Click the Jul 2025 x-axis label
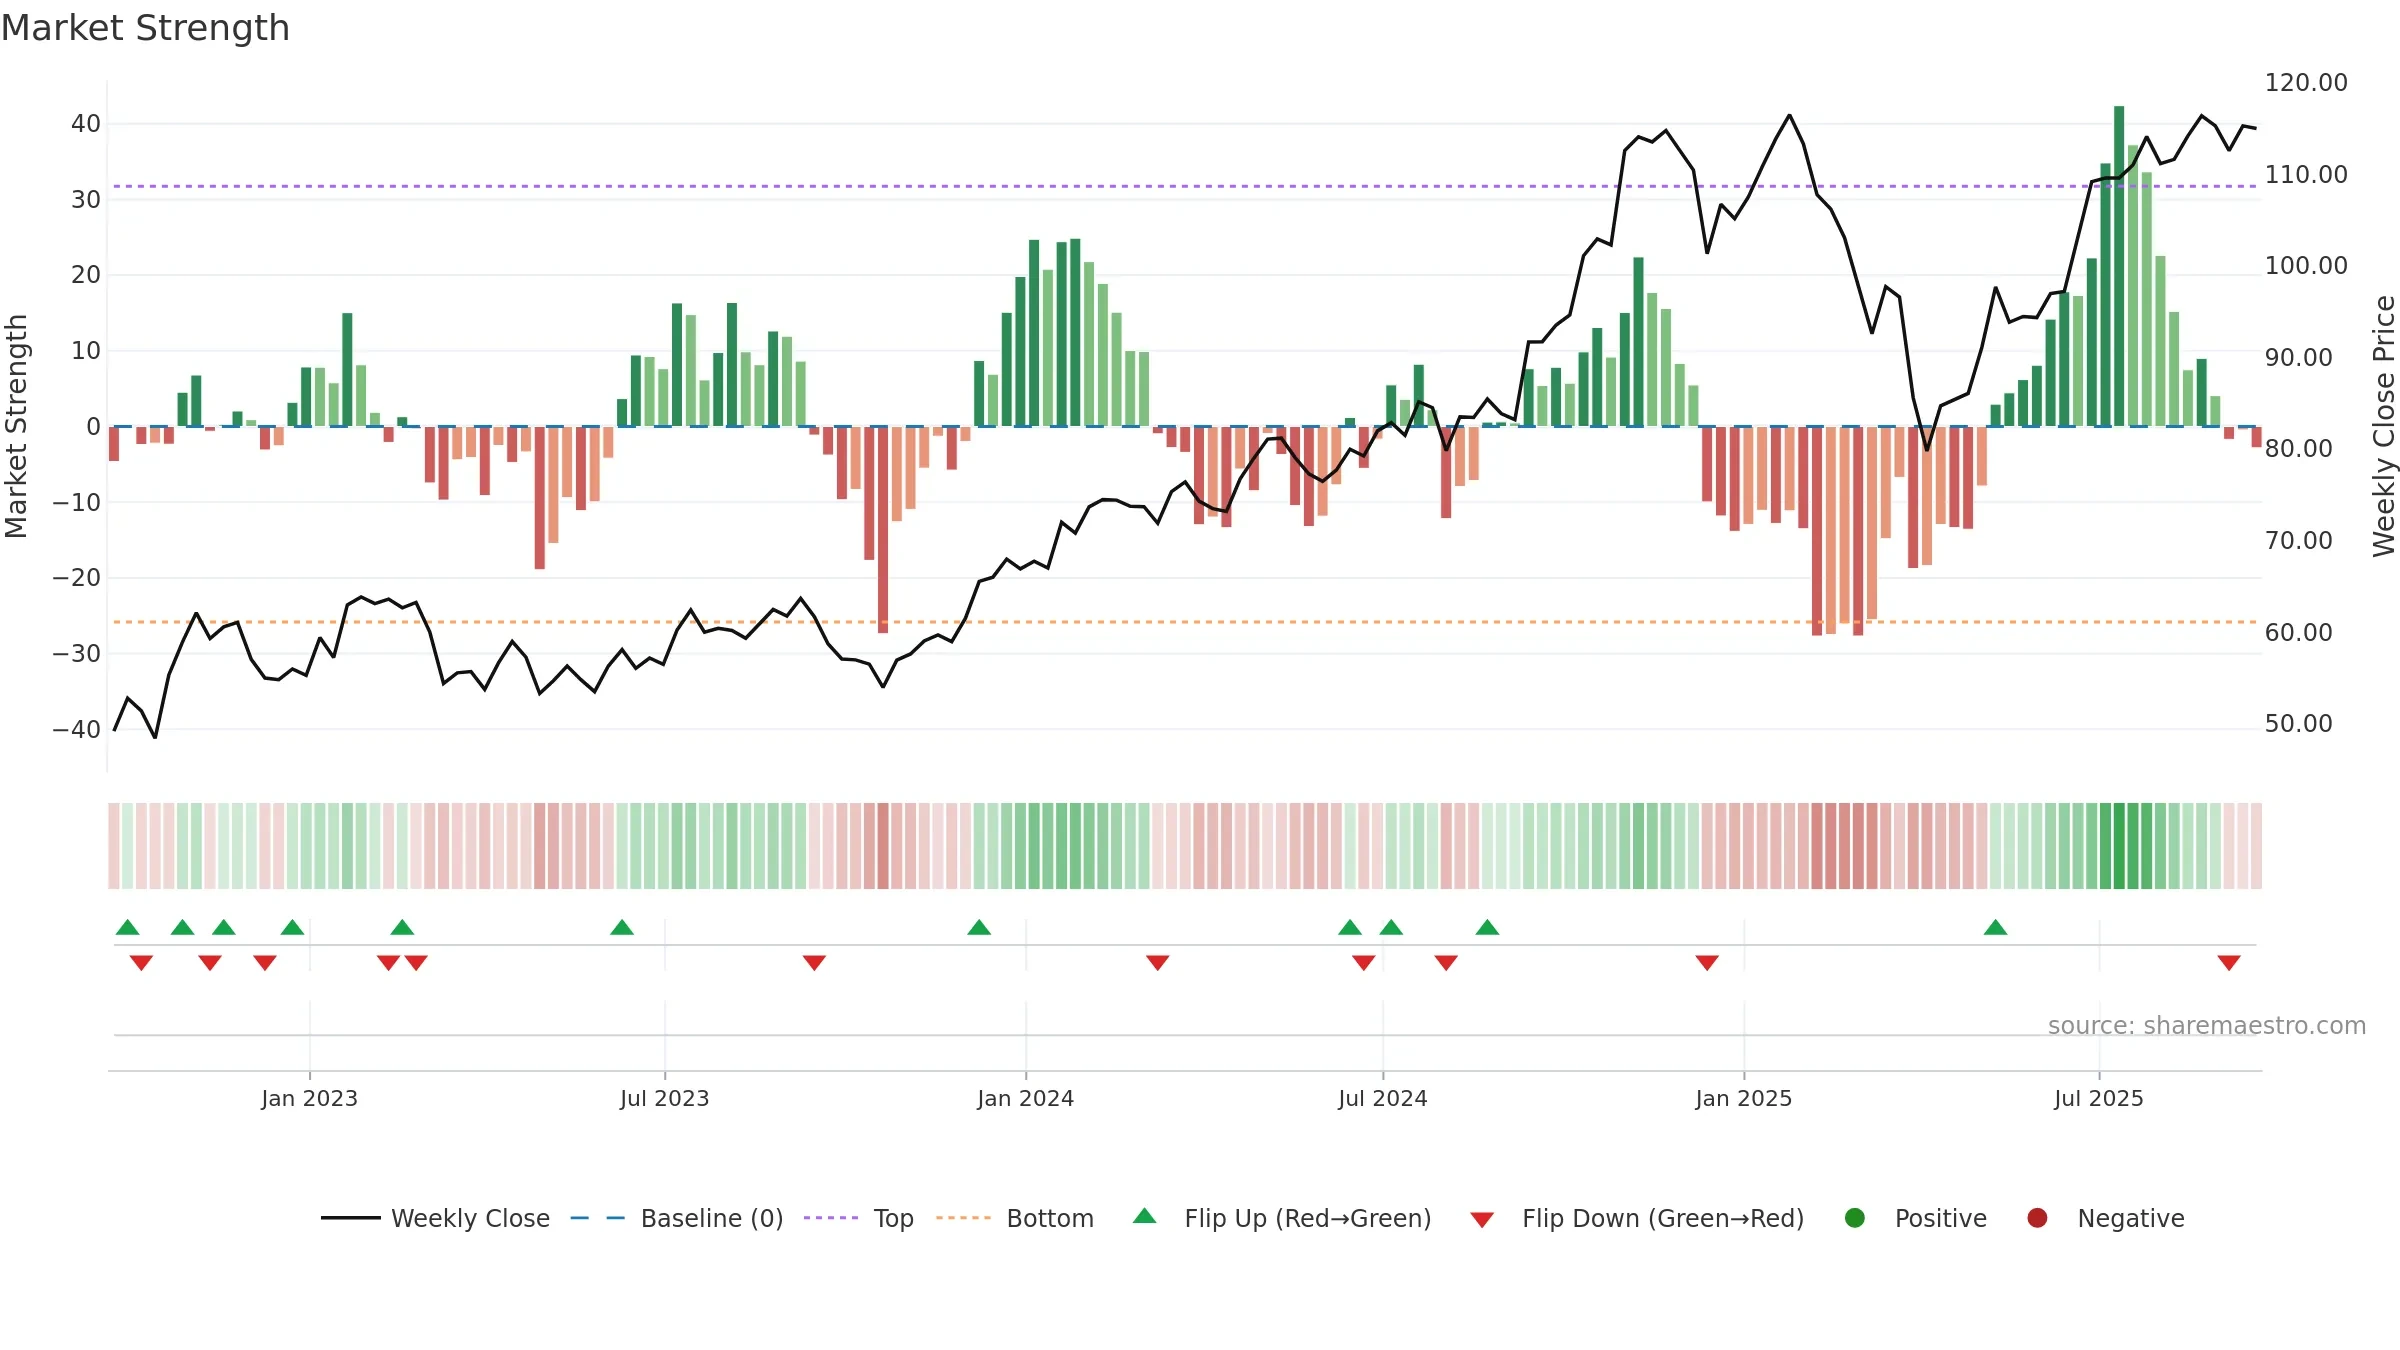This screenshot has height=1350, width=2400. pyautogui.click(x=2098, y=1098)
